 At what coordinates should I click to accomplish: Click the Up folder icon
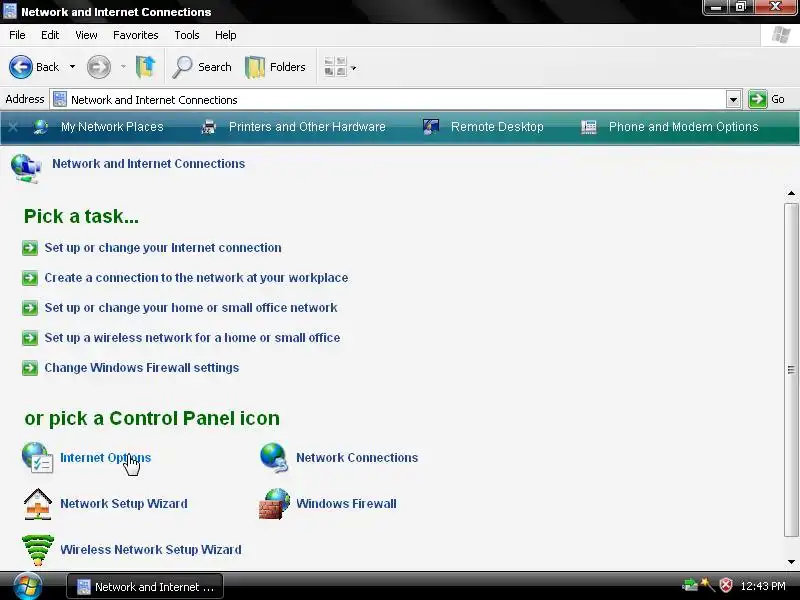[145, 67]
